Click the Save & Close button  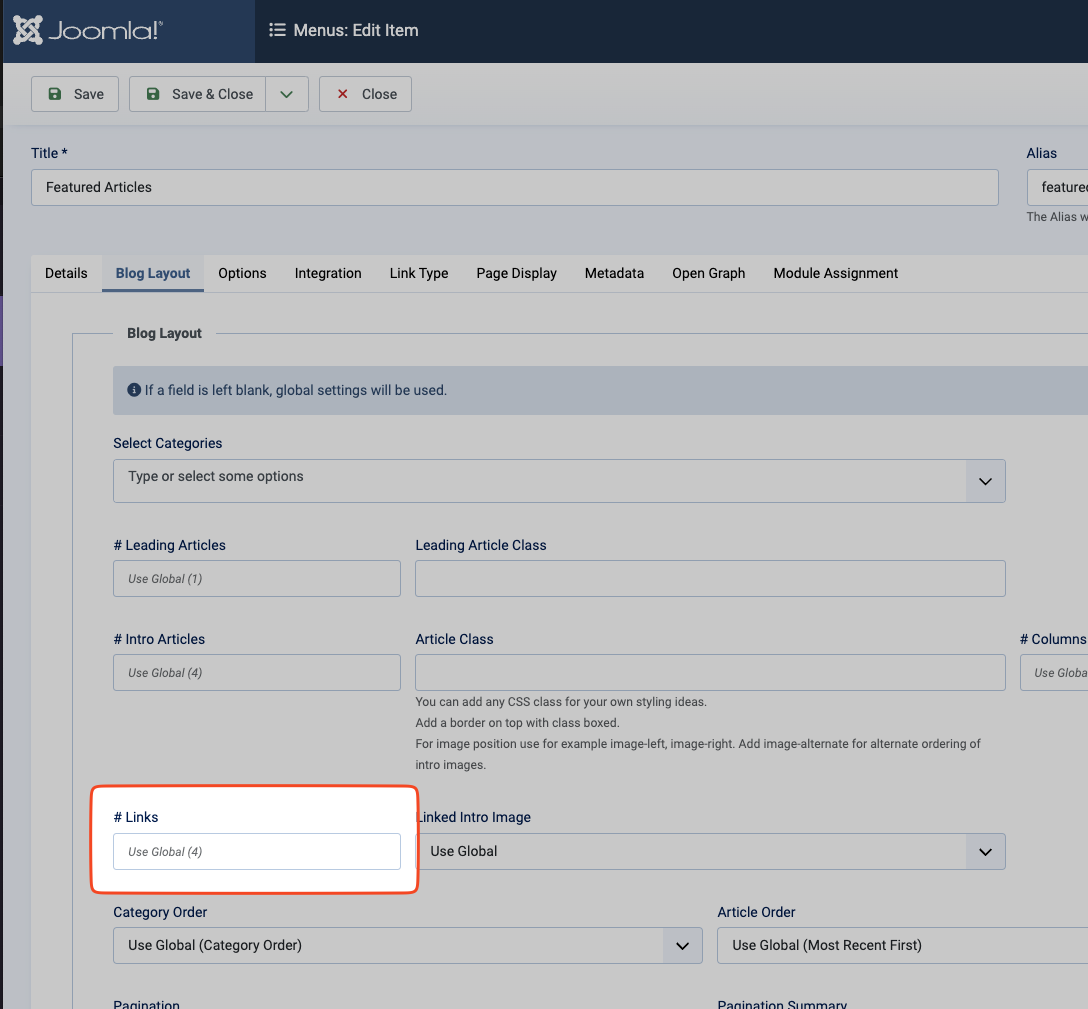198,94
